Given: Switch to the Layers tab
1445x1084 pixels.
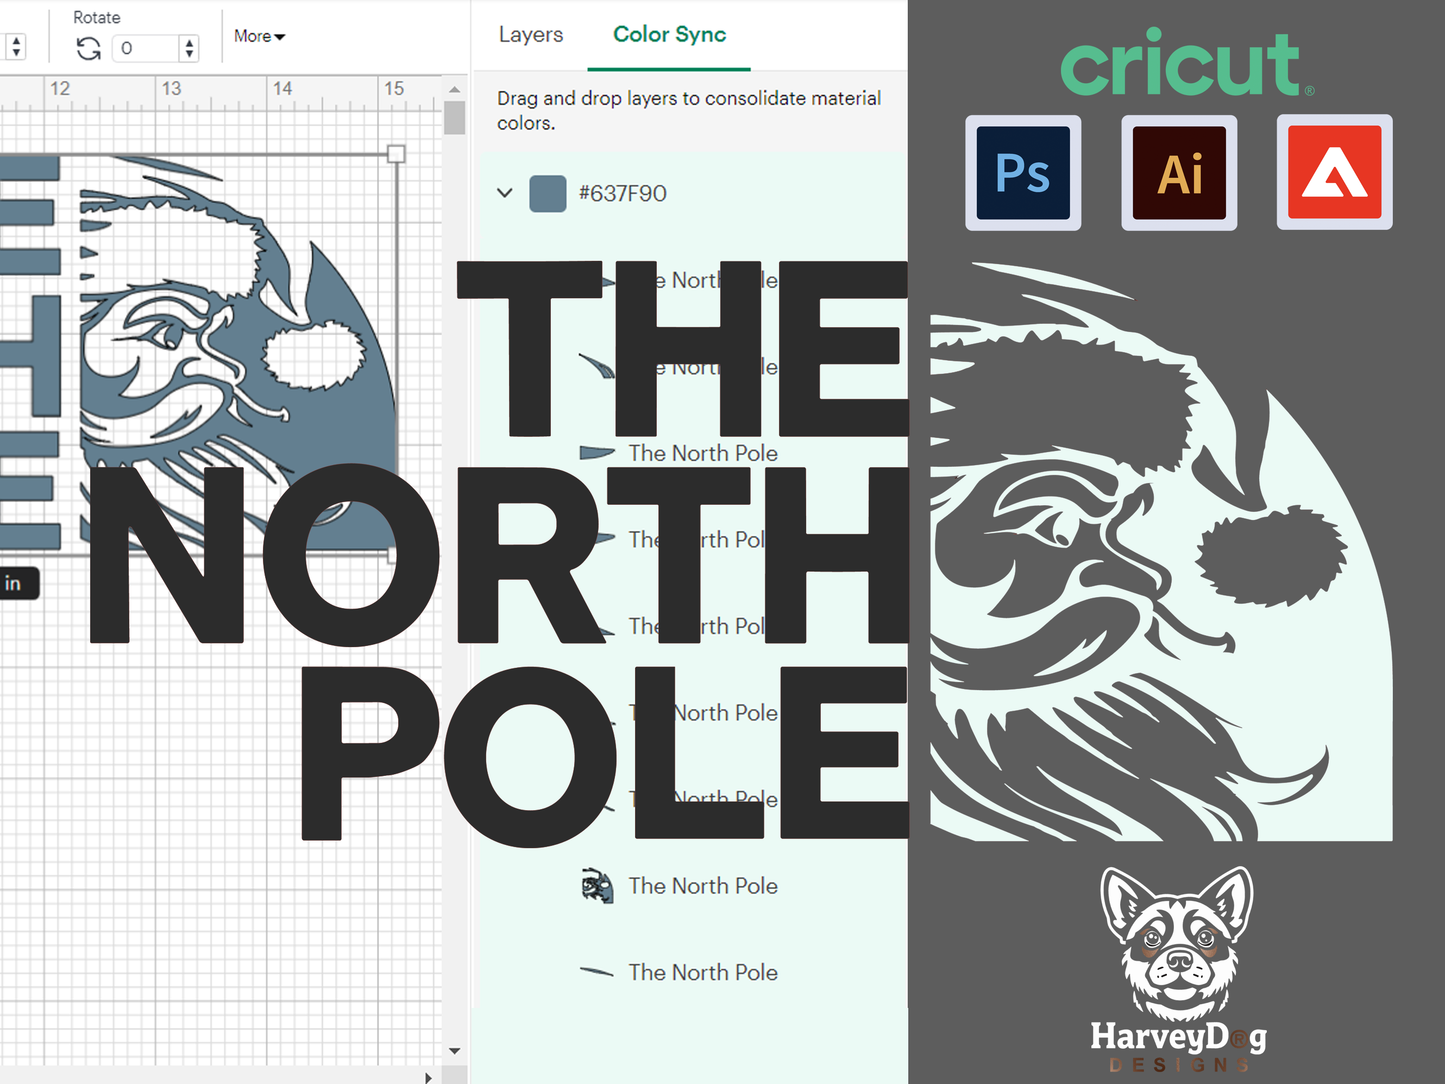Looking at the screenshot, I should point(531,34).
